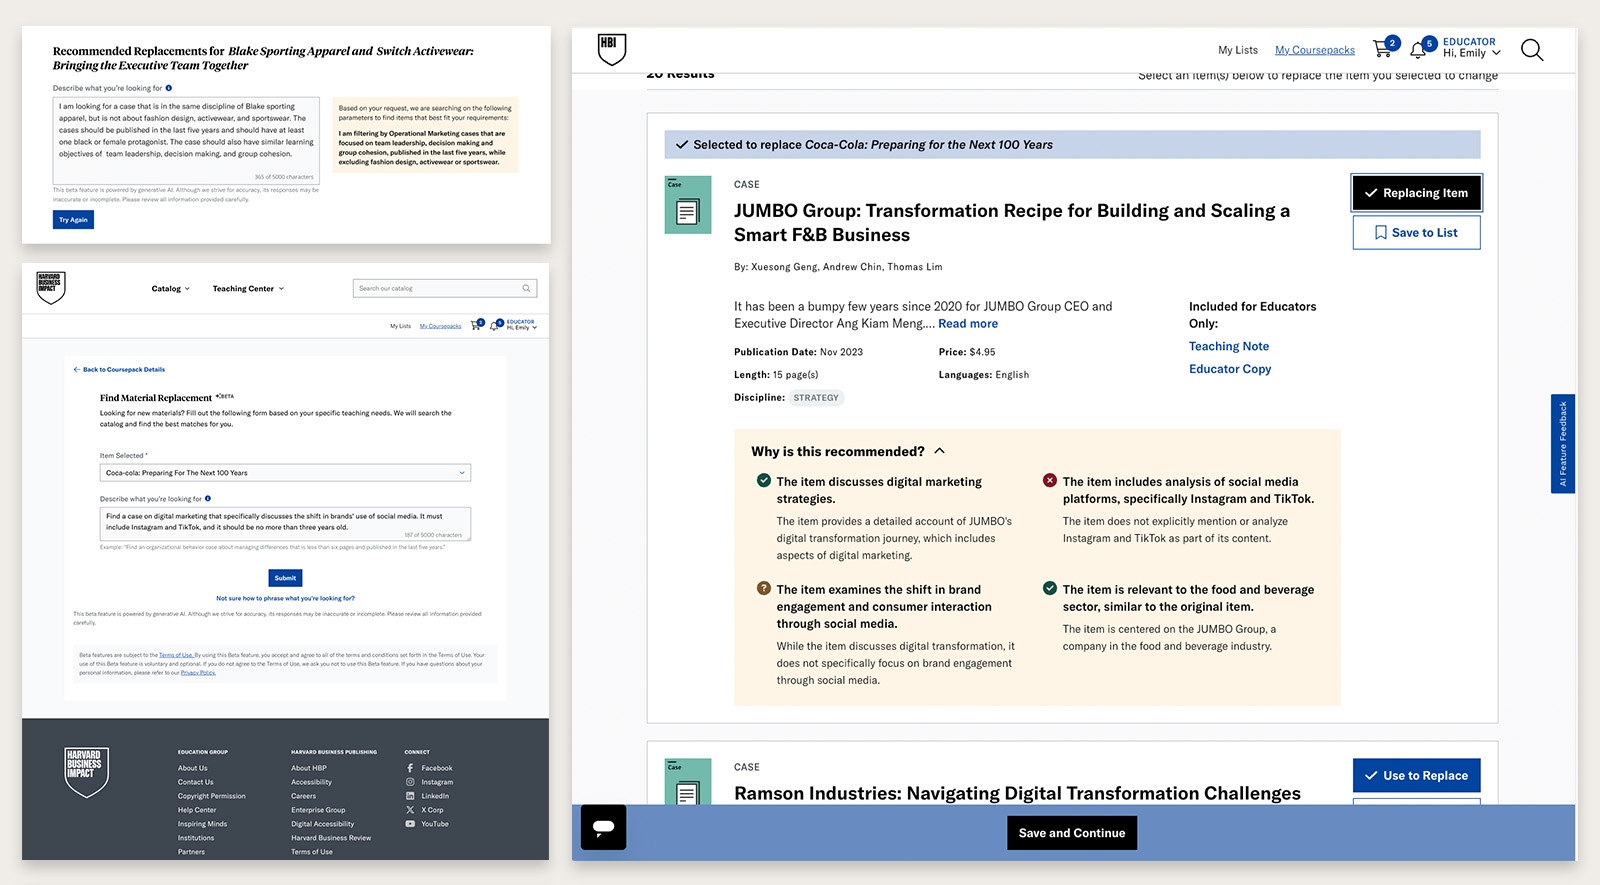The image size is (1600, 885).
Task: Click the Facebook icon in the footer
Action: click(410, 768)
